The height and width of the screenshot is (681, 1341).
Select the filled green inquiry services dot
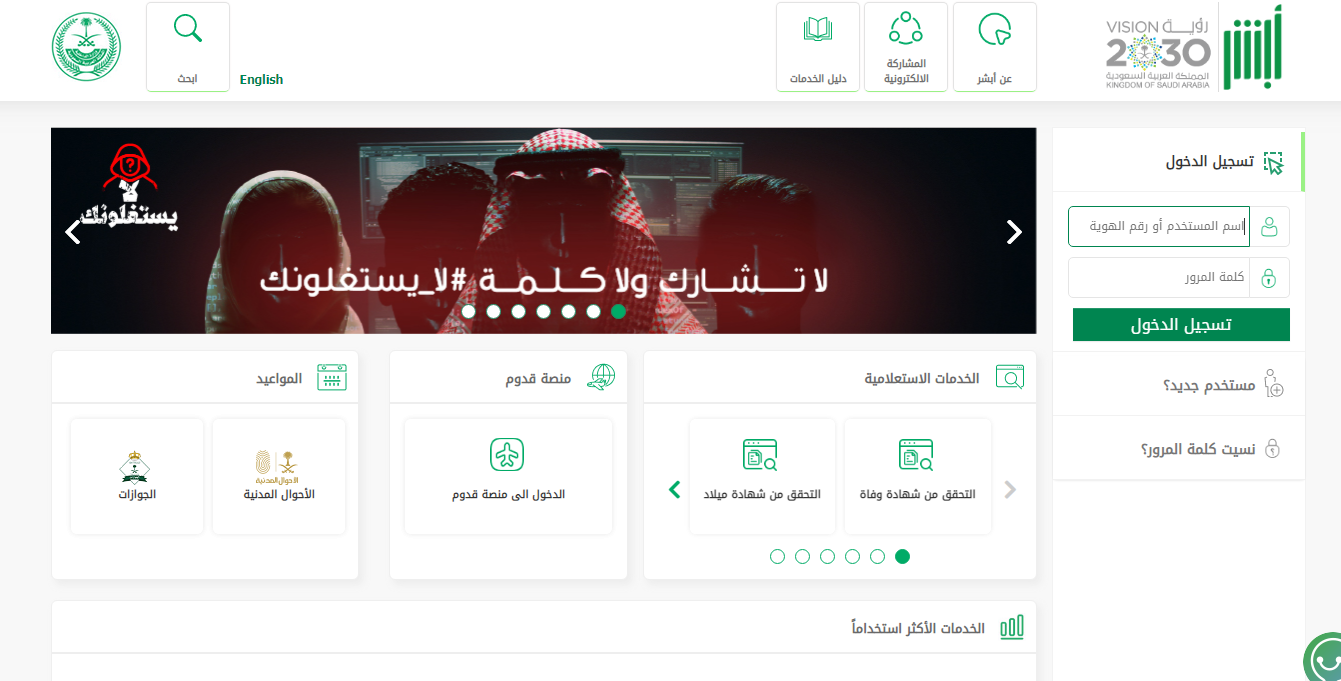point(903,557)
